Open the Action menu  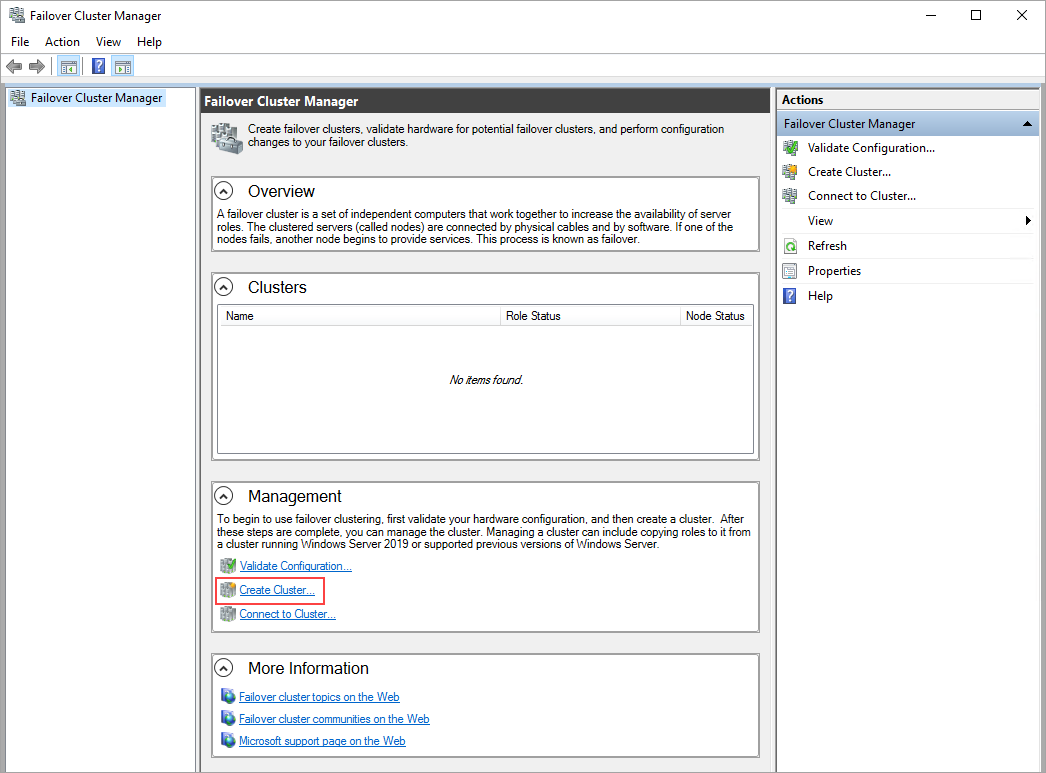tap(62, 42)
